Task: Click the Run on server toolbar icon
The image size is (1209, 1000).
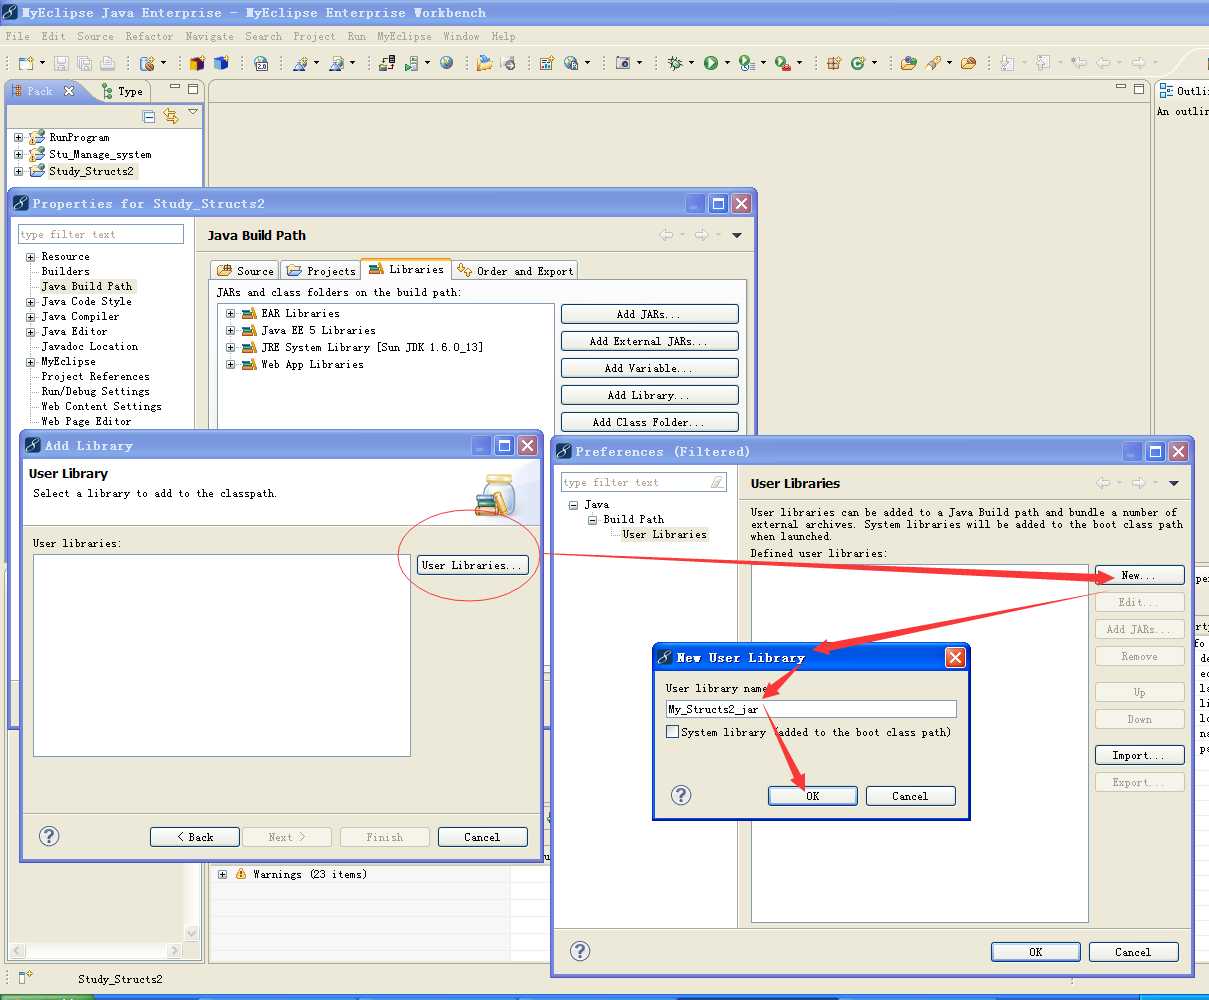Action: 411,63
